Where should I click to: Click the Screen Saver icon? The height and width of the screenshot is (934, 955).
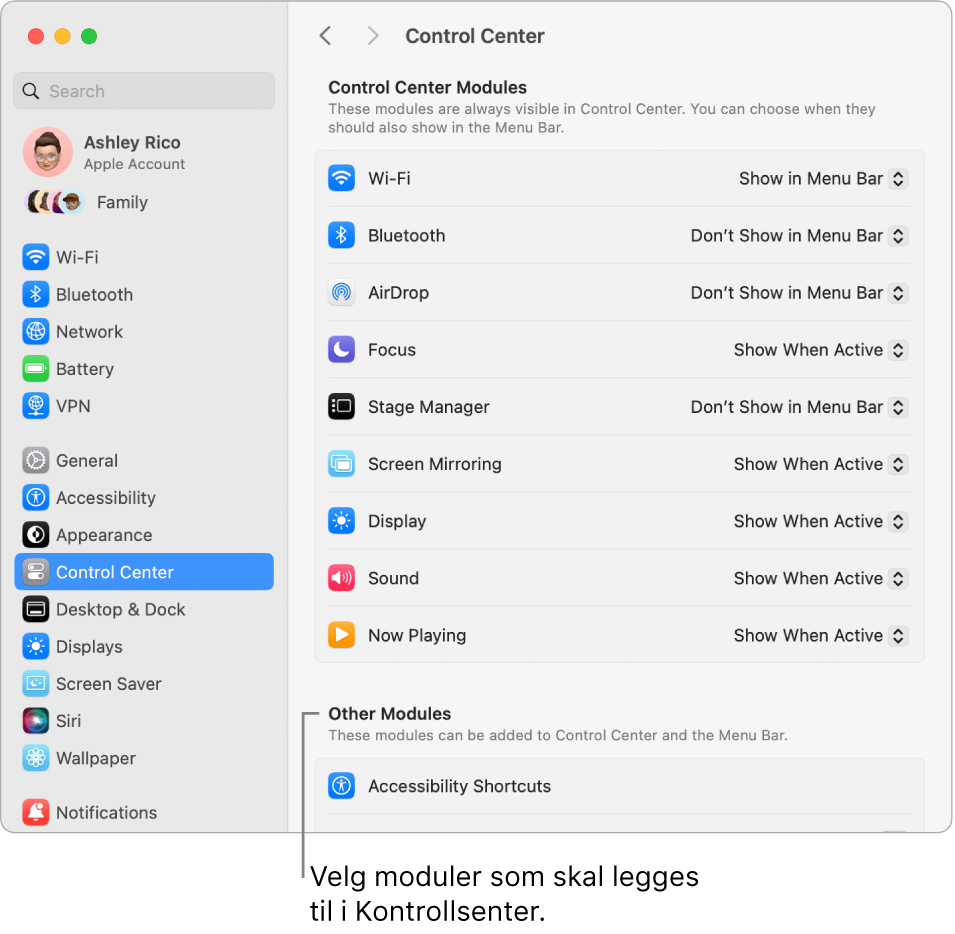pyautogui.click(x=35, y=683)
